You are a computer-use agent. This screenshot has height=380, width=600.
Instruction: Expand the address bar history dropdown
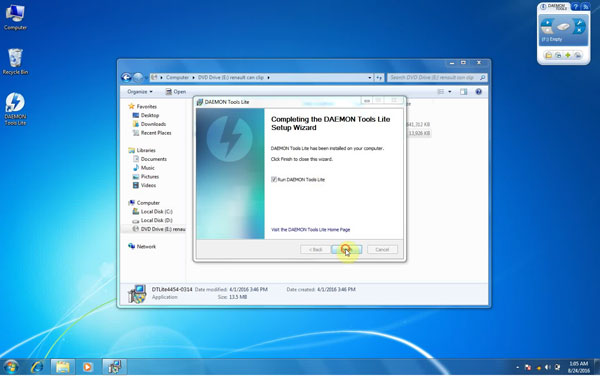click(370, 78)
